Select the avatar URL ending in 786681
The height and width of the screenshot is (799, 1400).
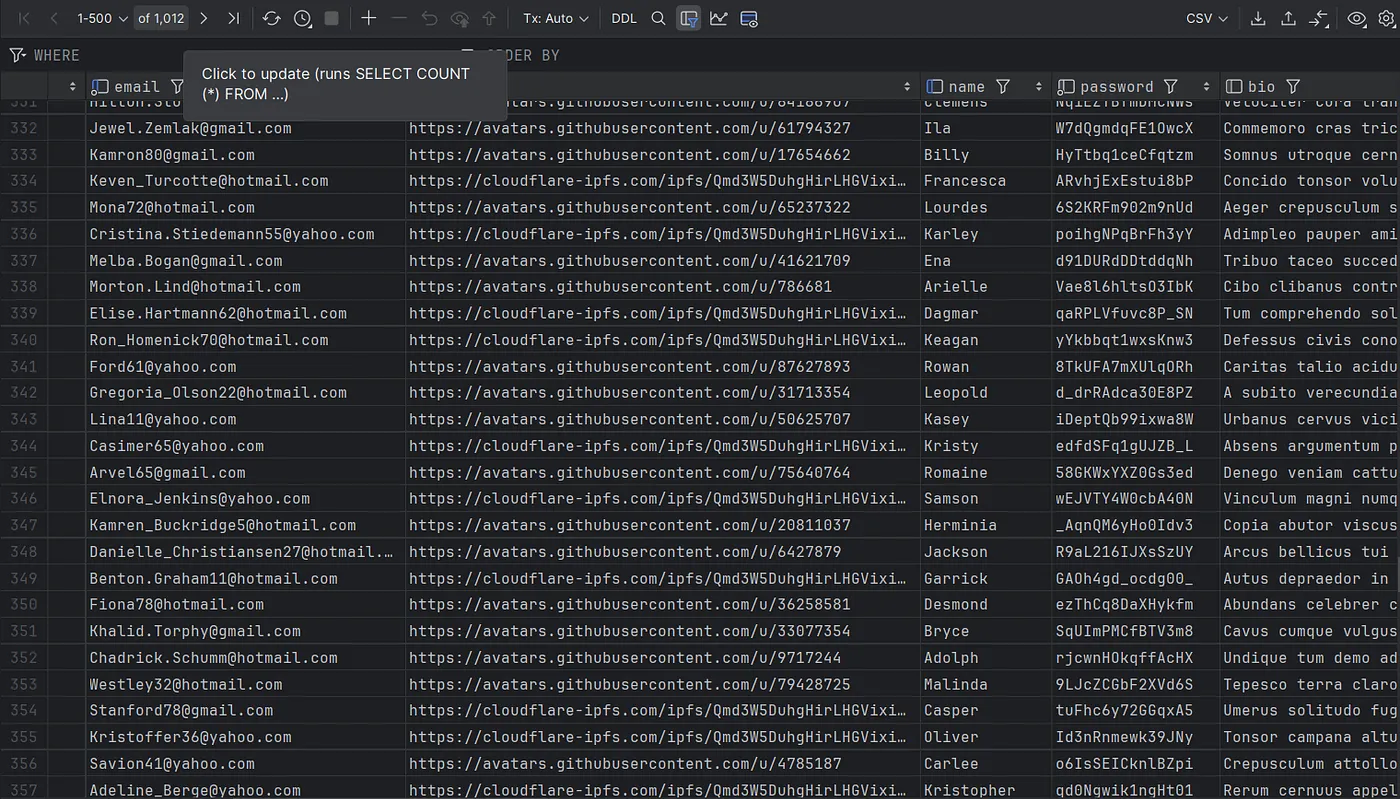point(662,287)
